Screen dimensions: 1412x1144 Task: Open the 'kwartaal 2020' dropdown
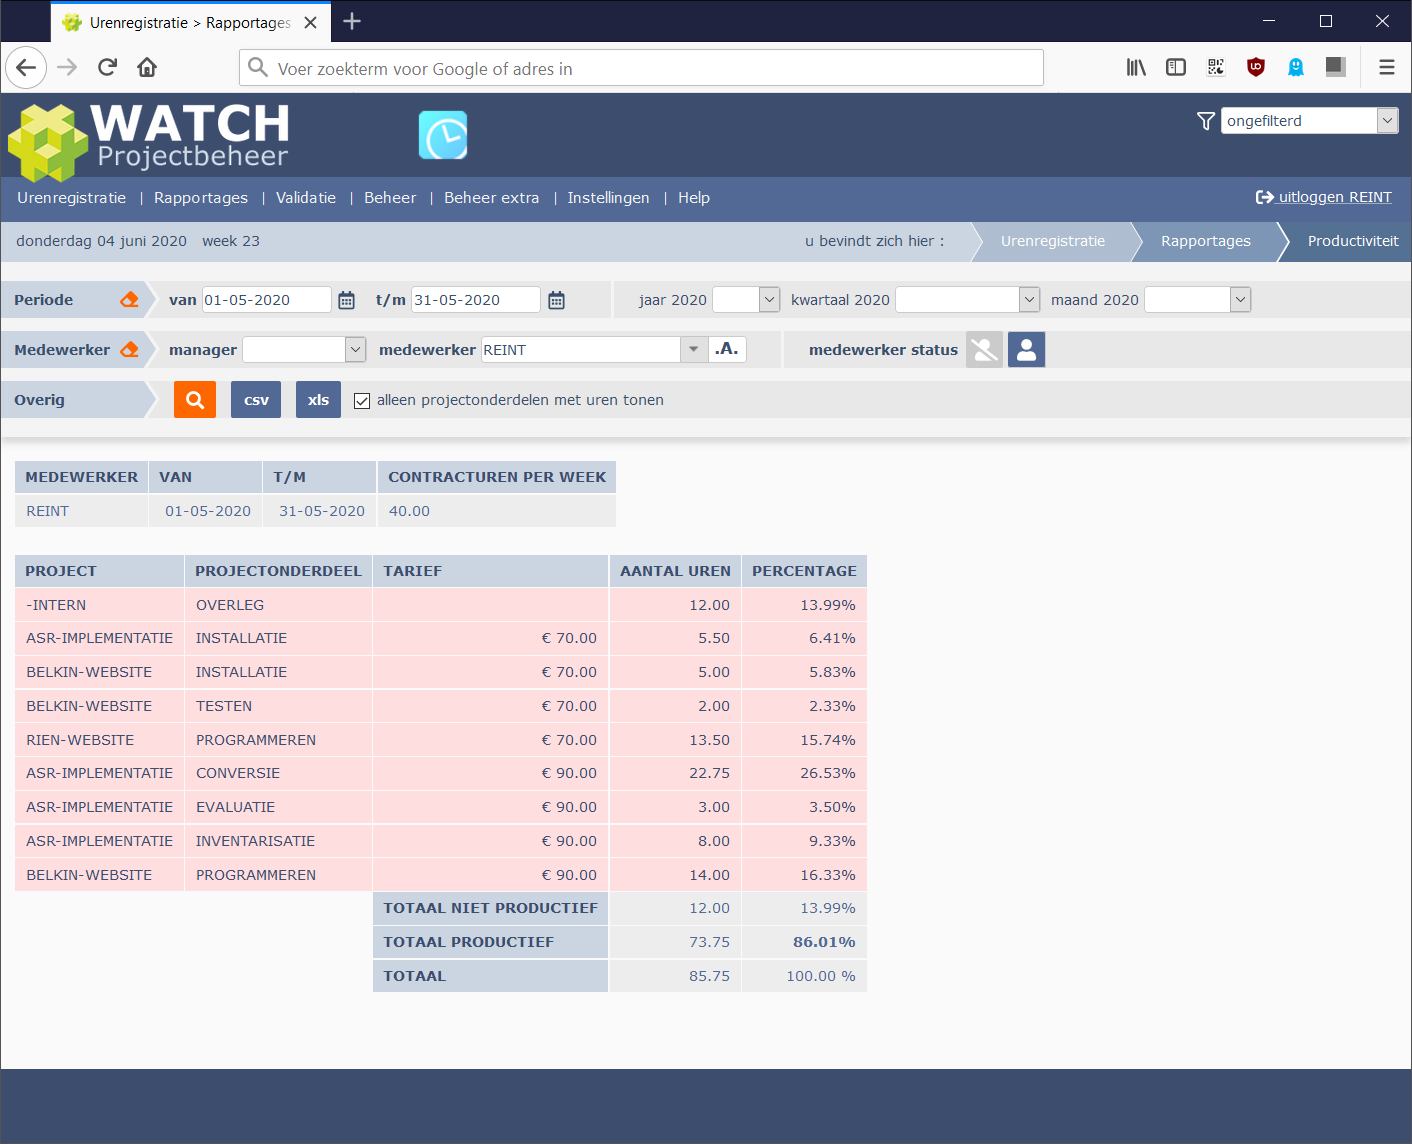coord(1029,300)
